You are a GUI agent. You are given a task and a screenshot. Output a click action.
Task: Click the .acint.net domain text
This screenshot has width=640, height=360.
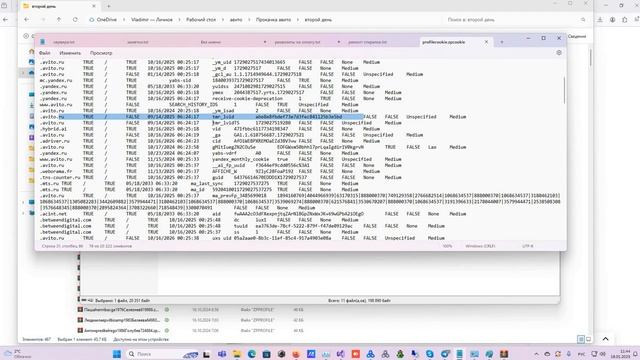[x=53, y=214]
